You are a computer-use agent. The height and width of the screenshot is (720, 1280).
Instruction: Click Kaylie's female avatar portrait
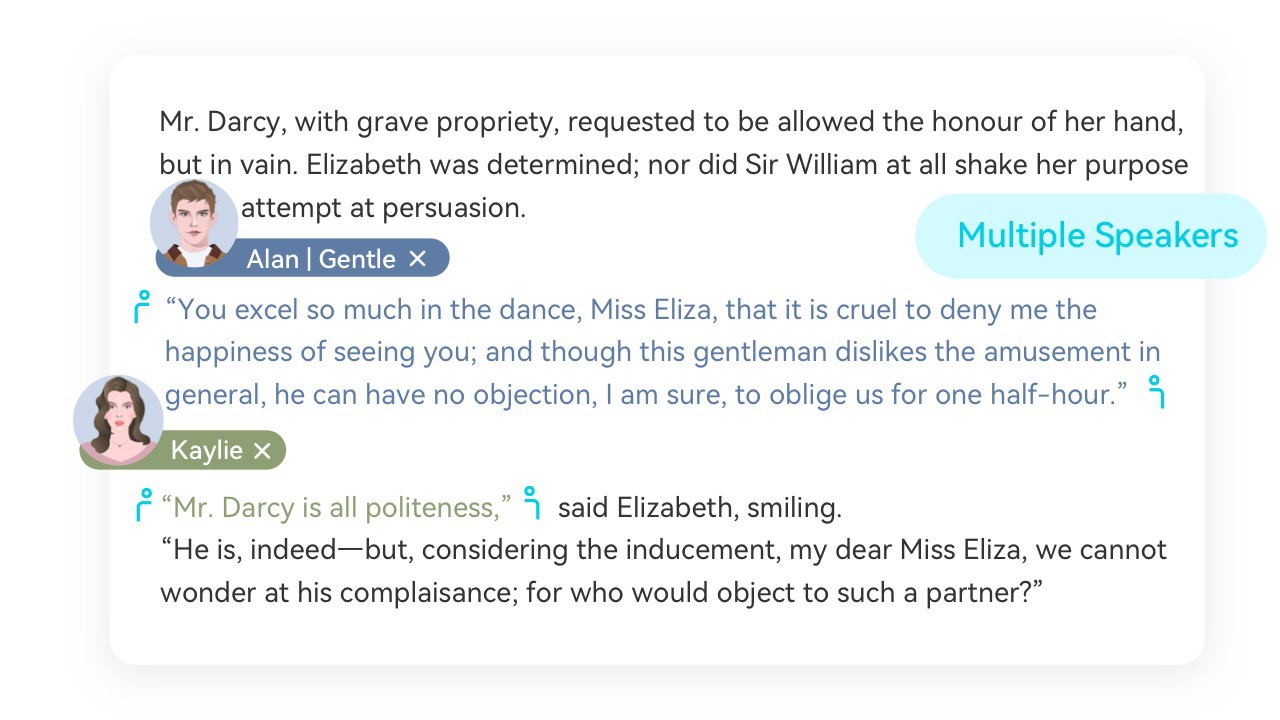pyautogui.click(x=119, y=419)
